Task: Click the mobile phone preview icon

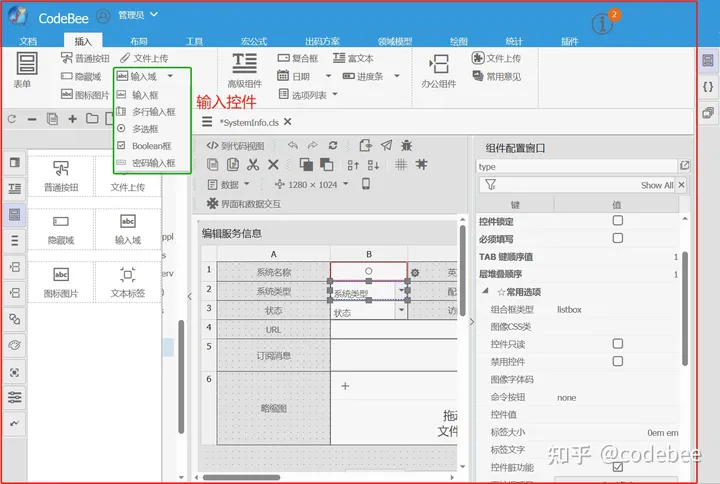Action: tap(365, 184)
